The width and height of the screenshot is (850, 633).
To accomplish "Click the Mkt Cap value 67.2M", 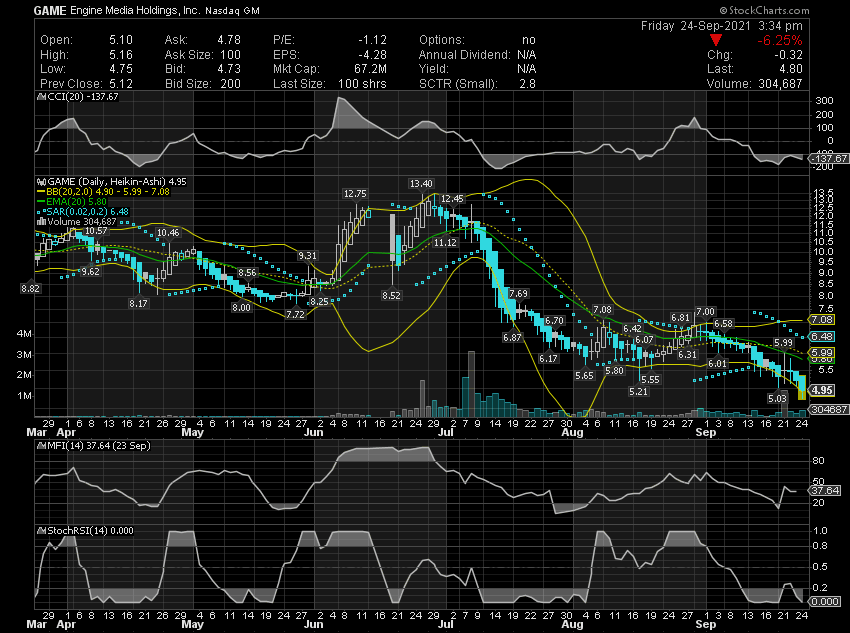I will (x=371, y=69).
